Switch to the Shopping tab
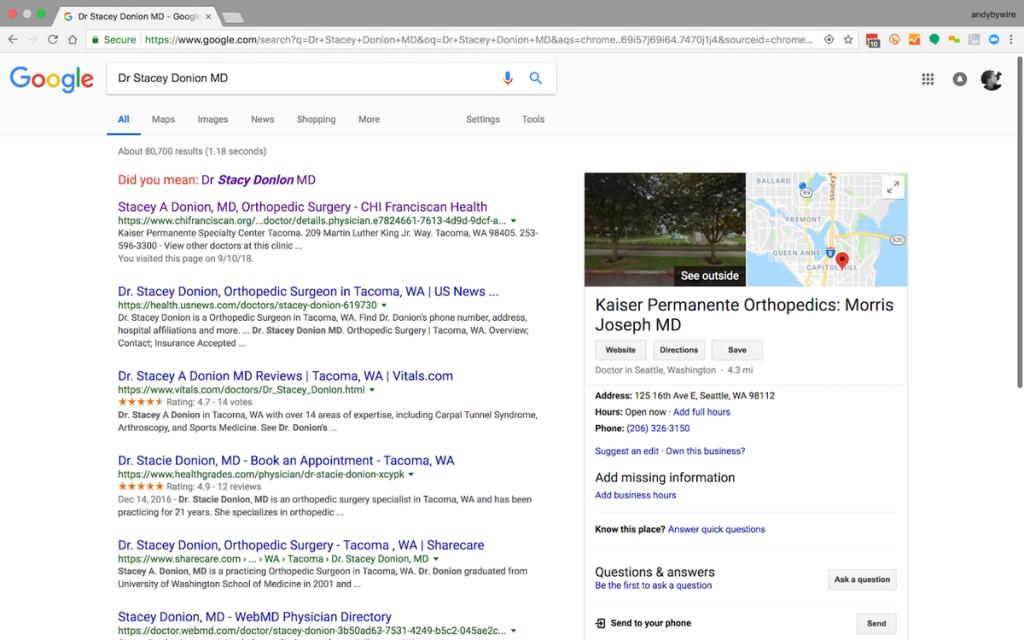Viewport: 1024px width, 640px height. tap(316, 120)
